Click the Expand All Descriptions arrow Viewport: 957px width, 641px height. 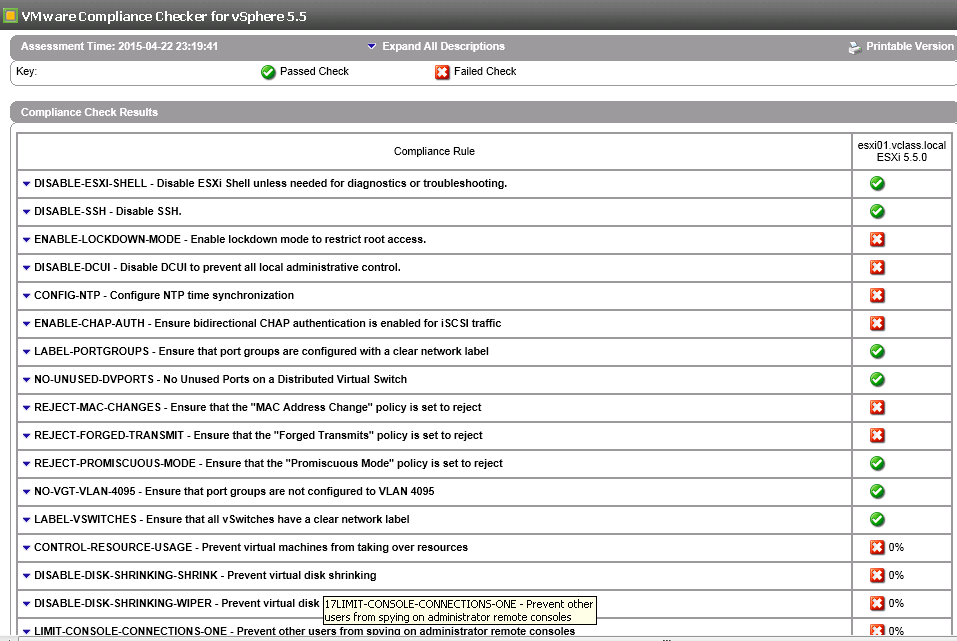[372, 46]
